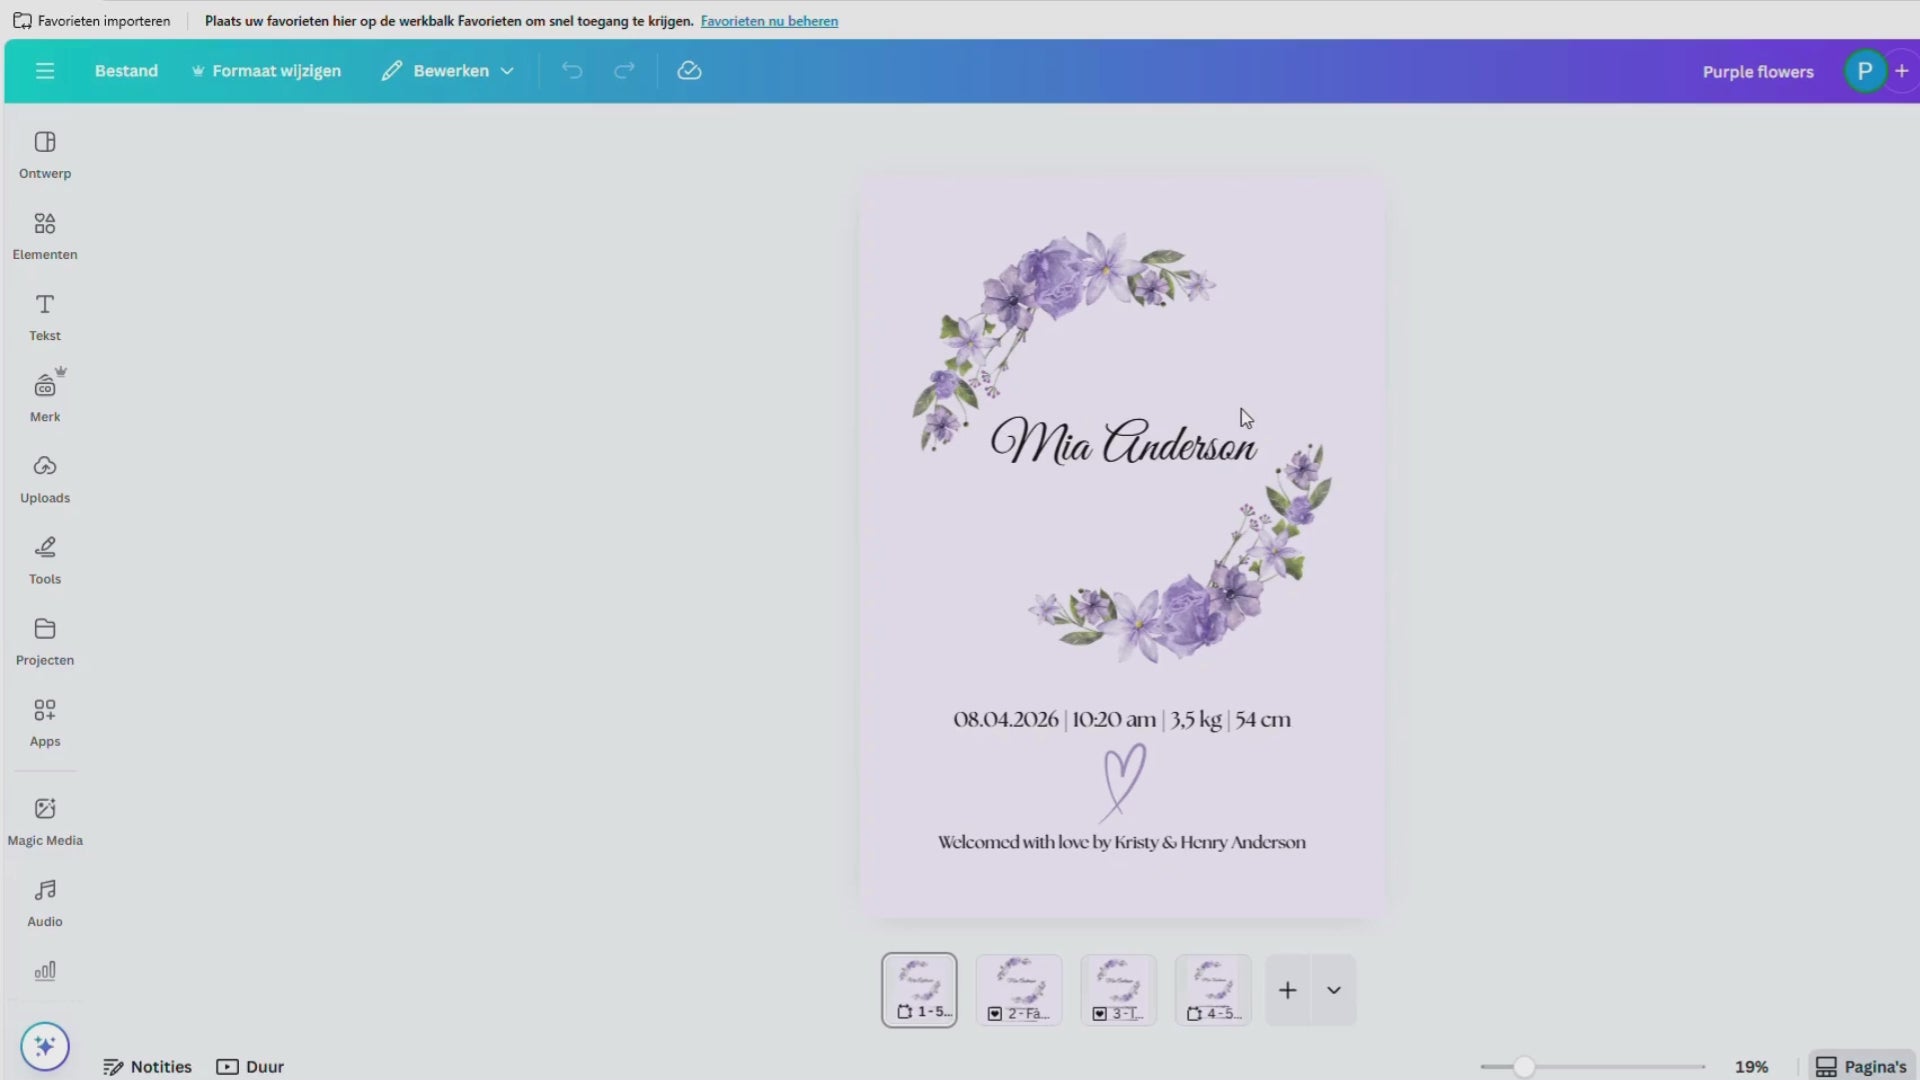Open the Elementen panel
Screen dimensions: 1920x1080
(45, 236)
